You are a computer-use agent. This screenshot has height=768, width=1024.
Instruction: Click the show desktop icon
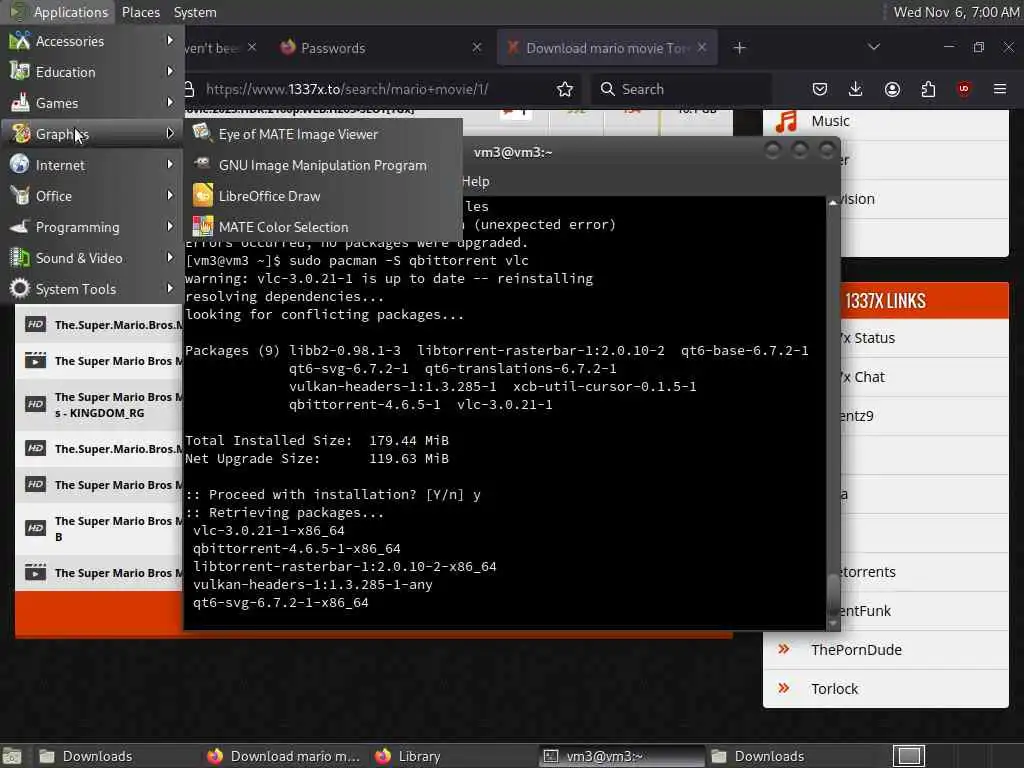(x=12, y=756)
